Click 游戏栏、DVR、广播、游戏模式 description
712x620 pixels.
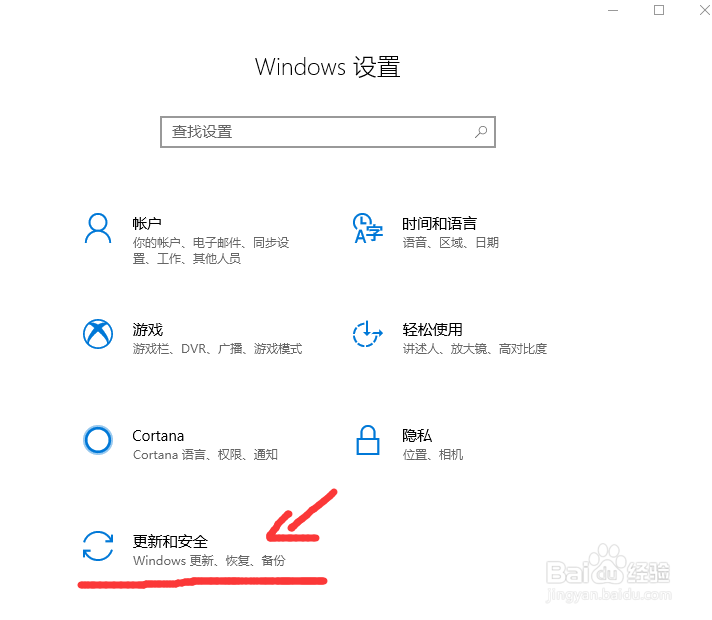(x=217, y=349)
